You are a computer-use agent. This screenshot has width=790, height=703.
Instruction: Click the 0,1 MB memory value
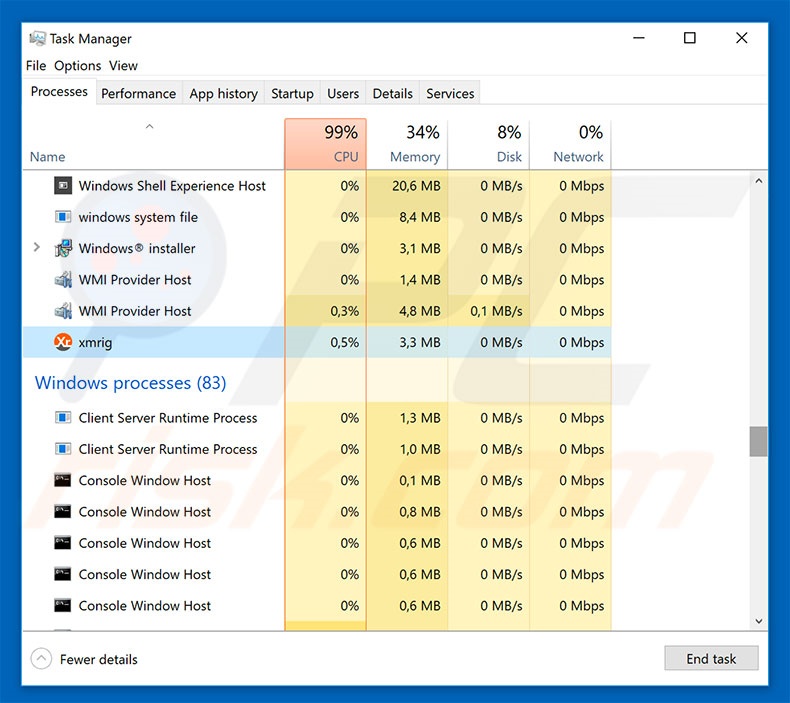click(x=420, y=480)
